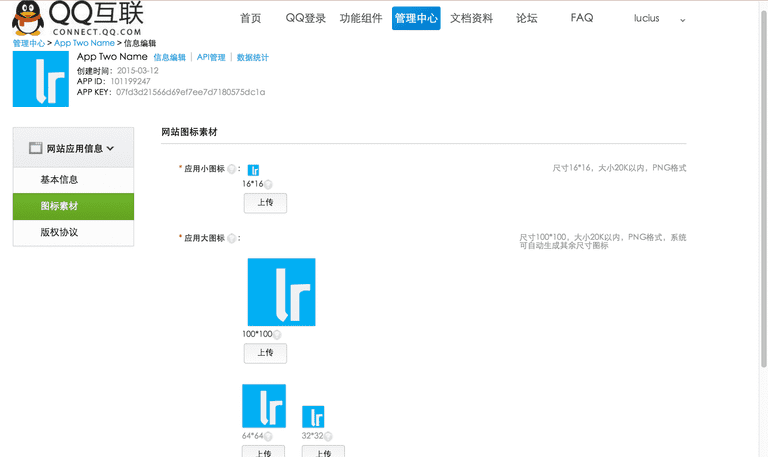
Task: Click 上传 button under the 100*100 icon
Action: click(x=265, y=353)
